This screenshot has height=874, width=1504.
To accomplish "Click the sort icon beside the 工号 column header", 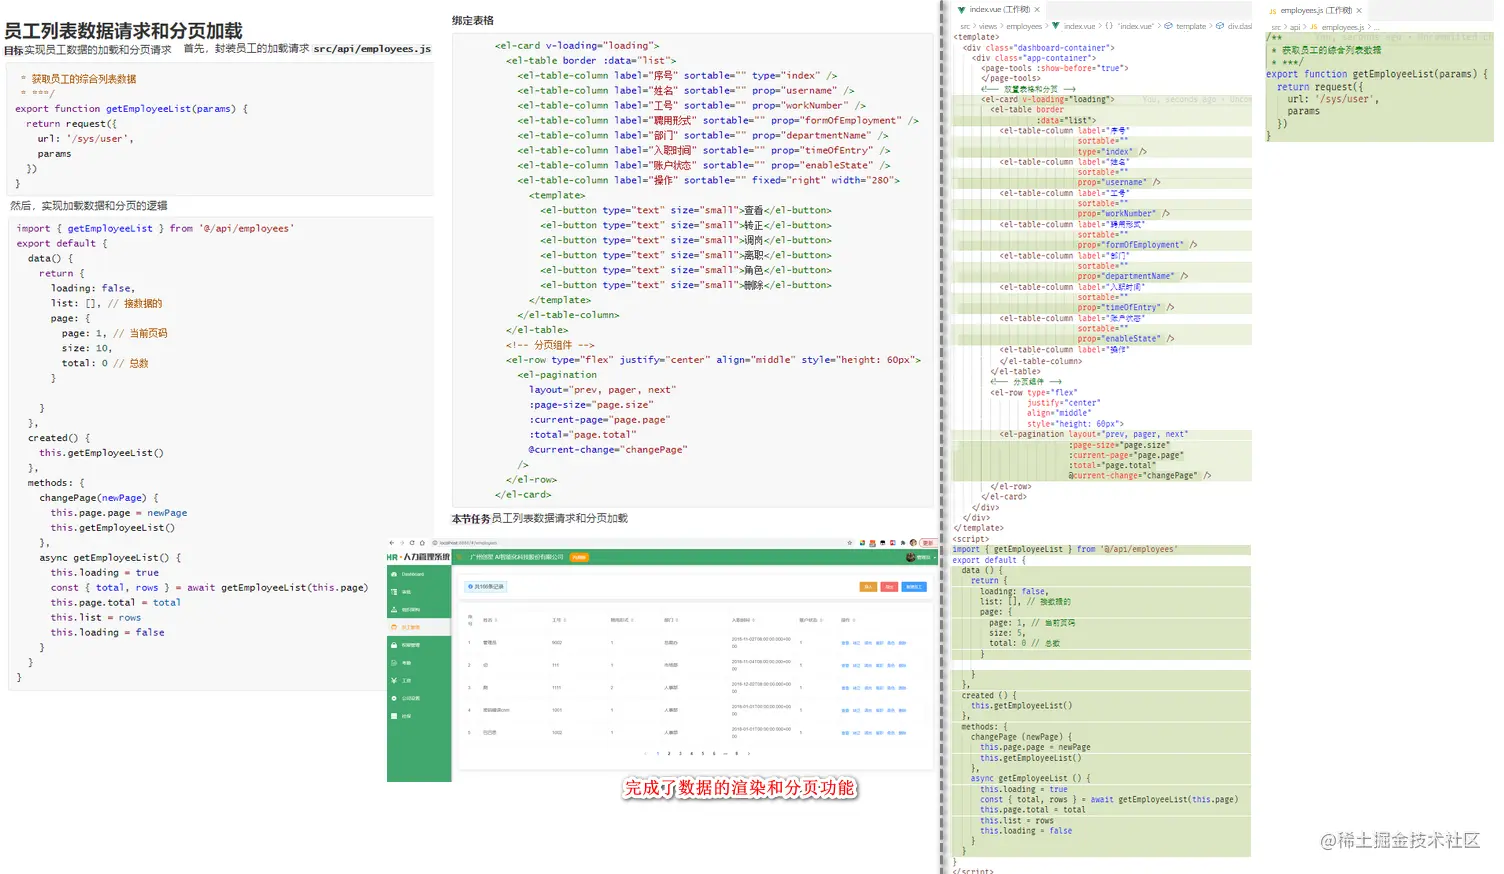I will click(x=566, y=620).
